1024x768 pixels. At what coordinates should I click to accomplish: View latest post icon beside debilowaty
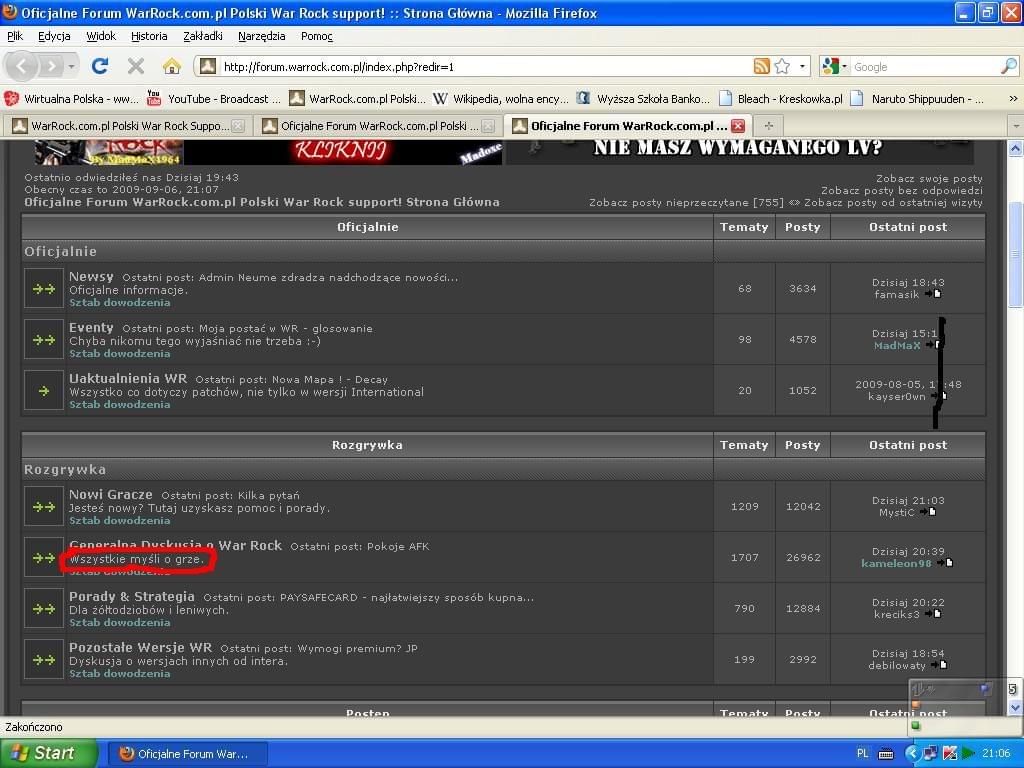(939, 665)
